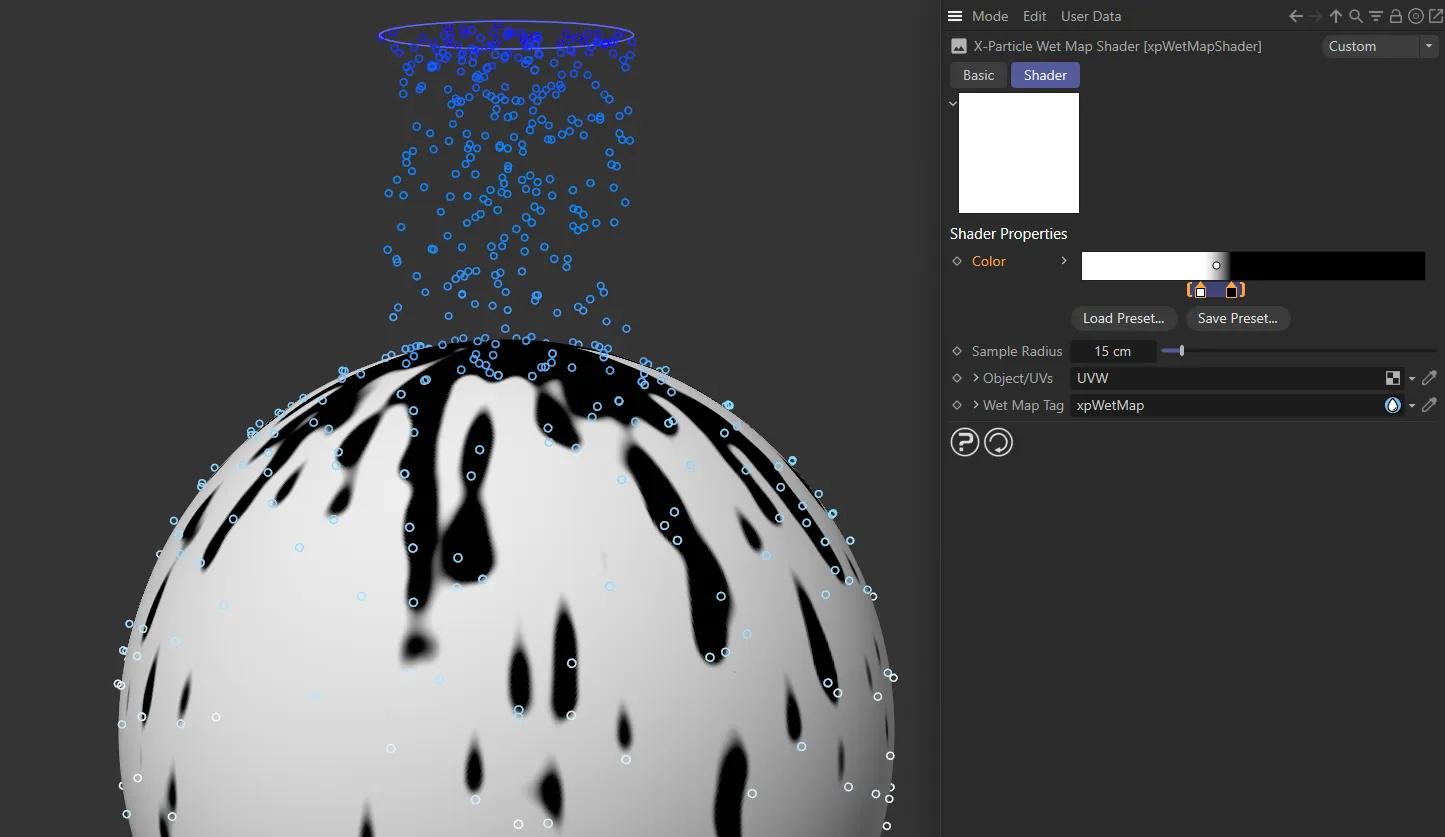This screenshot has height=837, width=1445.
Task: Click the checkerboard texture icon beside UVW
Action: 1393,378
